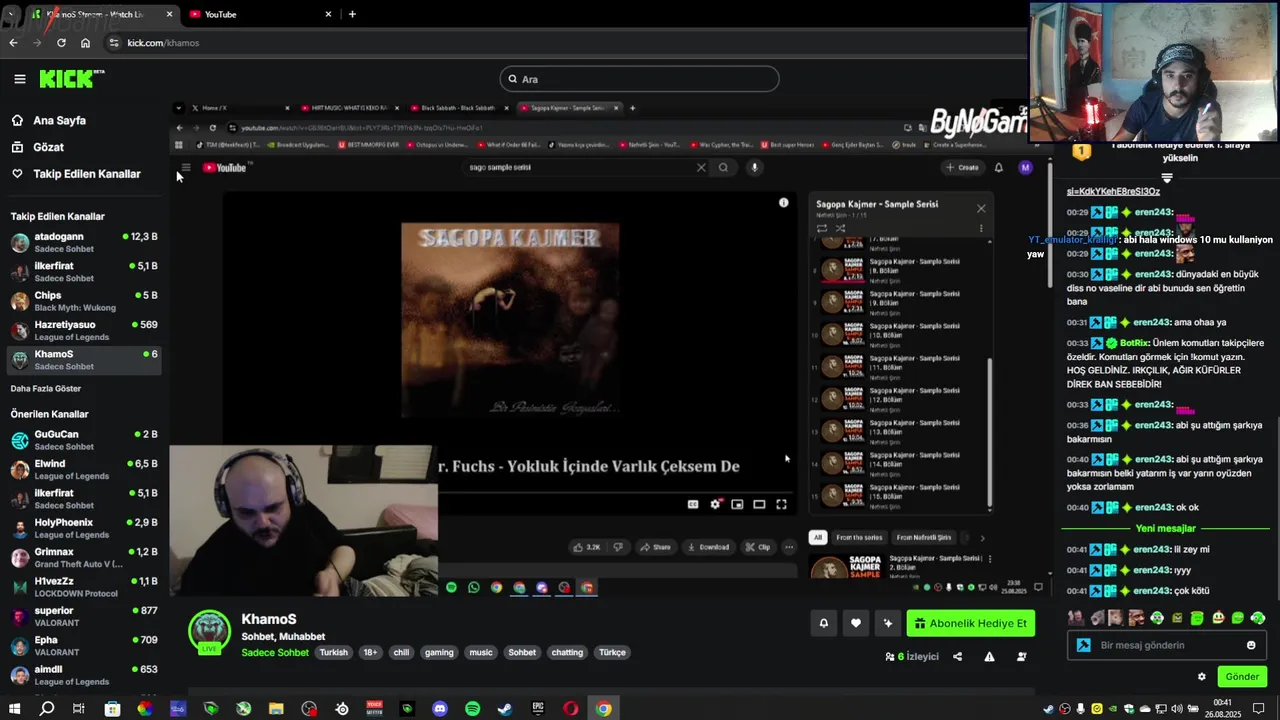Open atadogann channel in followed list

pos(84,242)
